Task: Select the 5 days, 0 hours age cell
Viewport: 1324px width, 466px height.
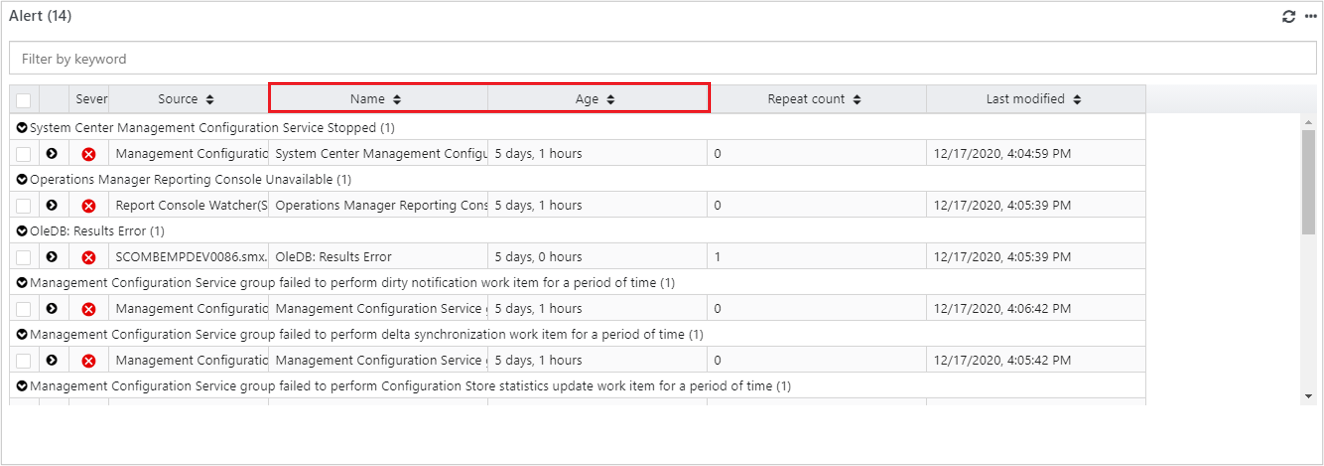Action: pos(597,257)
